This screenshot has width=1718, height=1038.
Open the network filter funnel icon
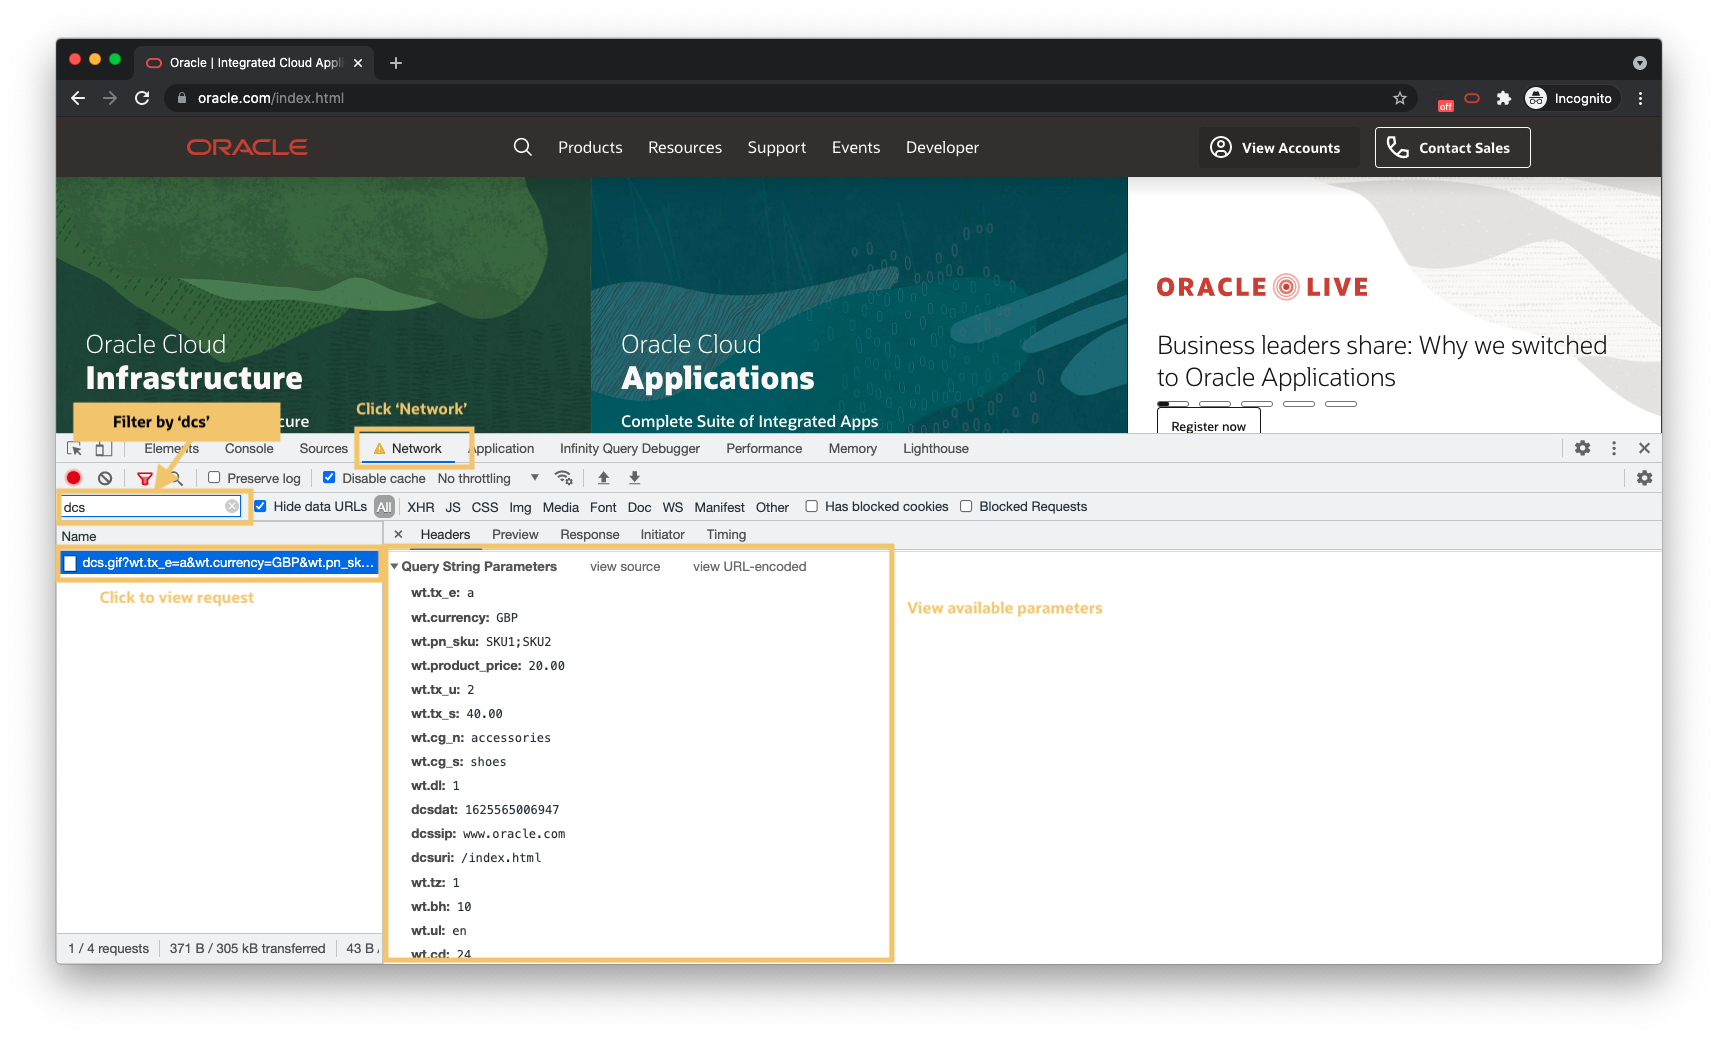[x=146, y=478]
